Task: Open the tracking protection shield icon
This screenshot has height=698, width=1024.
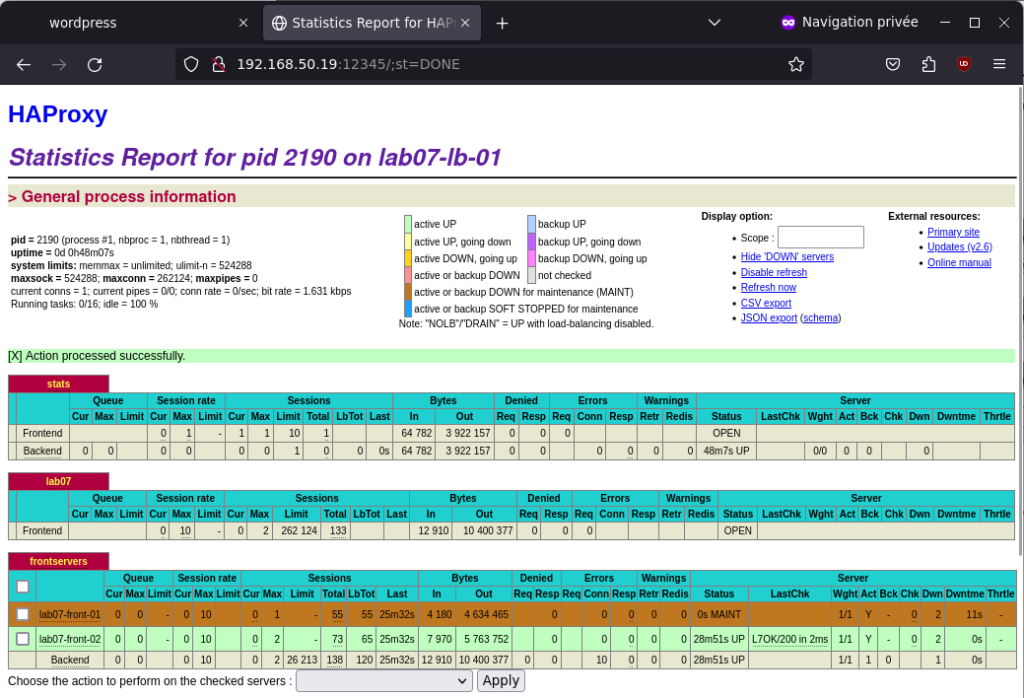Action: [191, 64]
